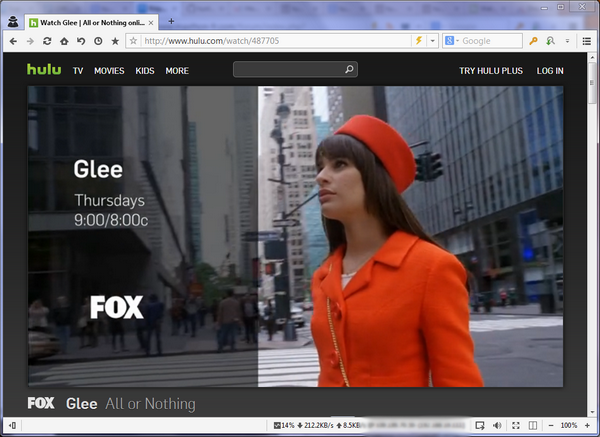Click the page vertical scrollbar up arrow
This screenshot has width=600, height=437.
(x=592, y=57)
